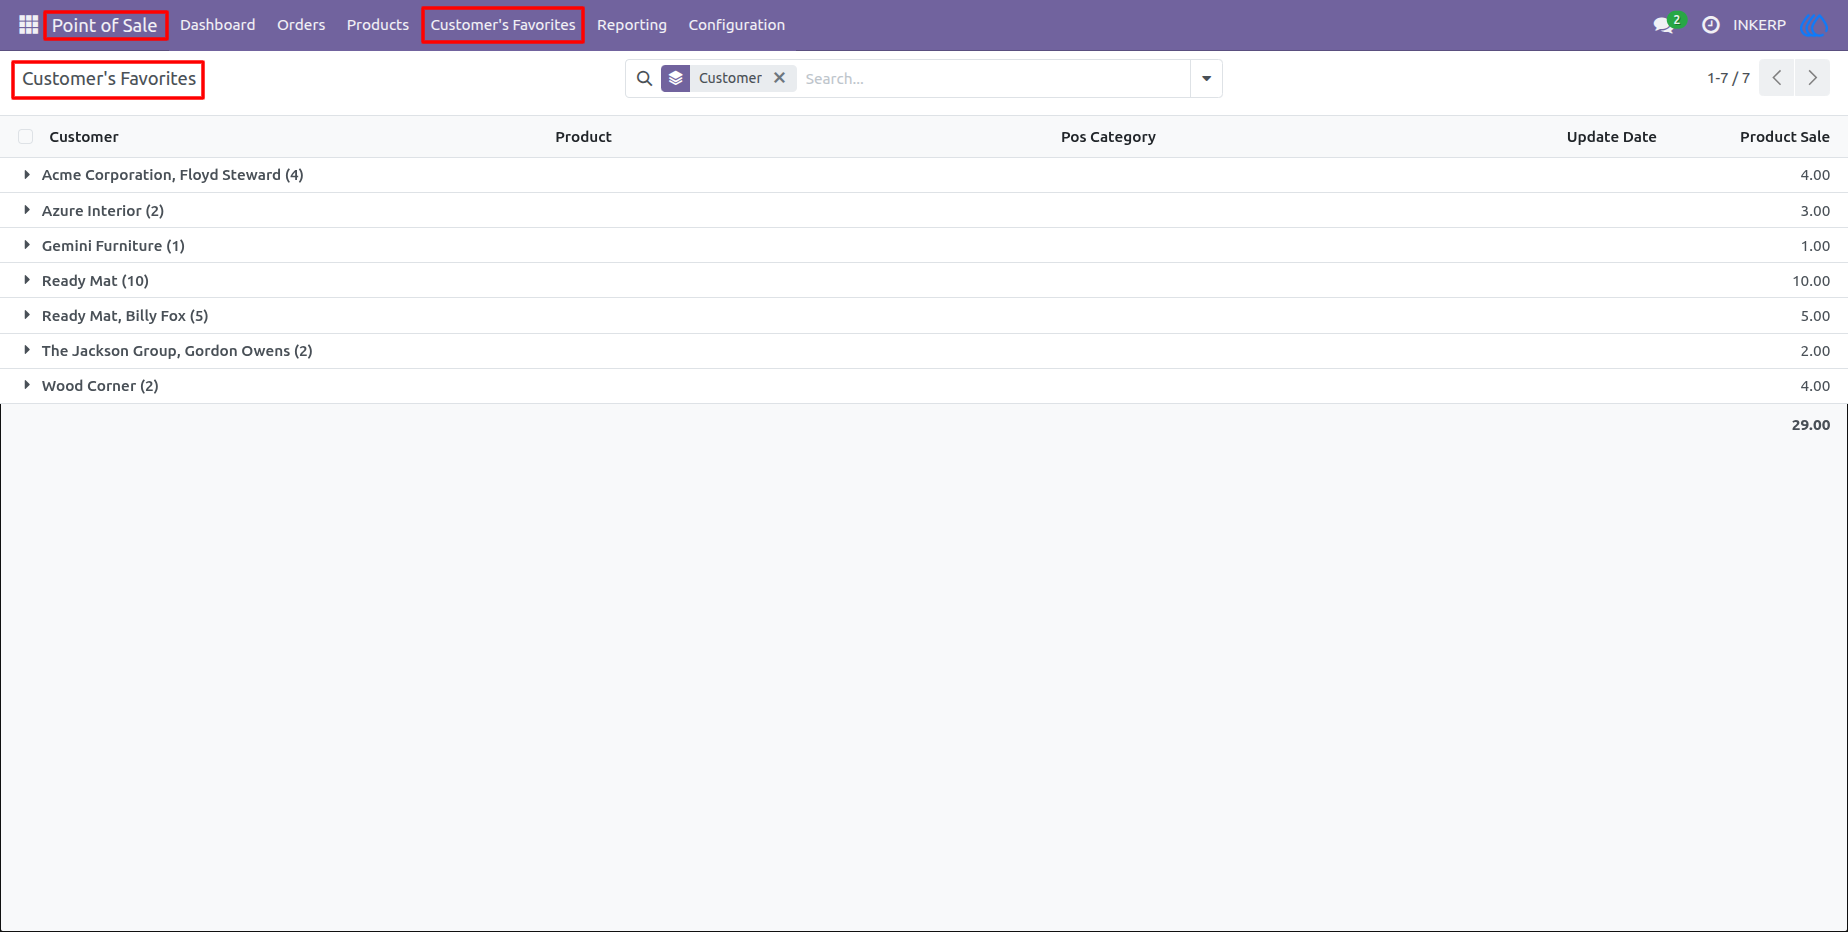The width and height of the screenshot is (1848, 932).
Task: Click the Customer group-by layers icon
Action: pyautogui.click(x=676, y=78)
